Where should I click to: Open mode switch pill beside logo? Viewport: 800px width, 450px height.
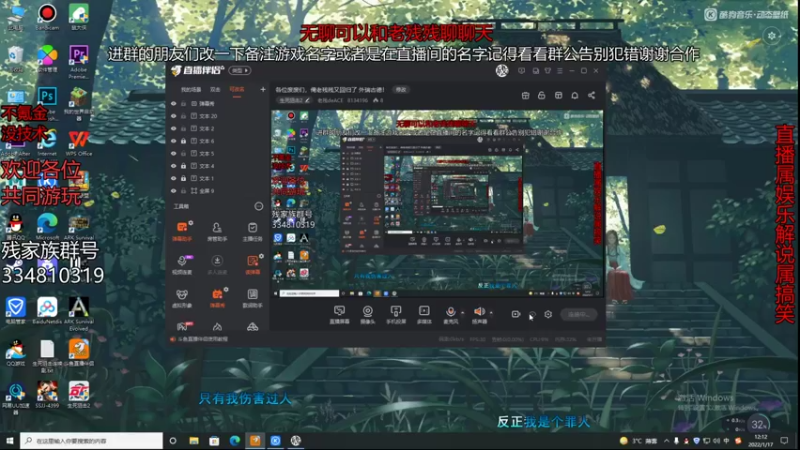240,70
